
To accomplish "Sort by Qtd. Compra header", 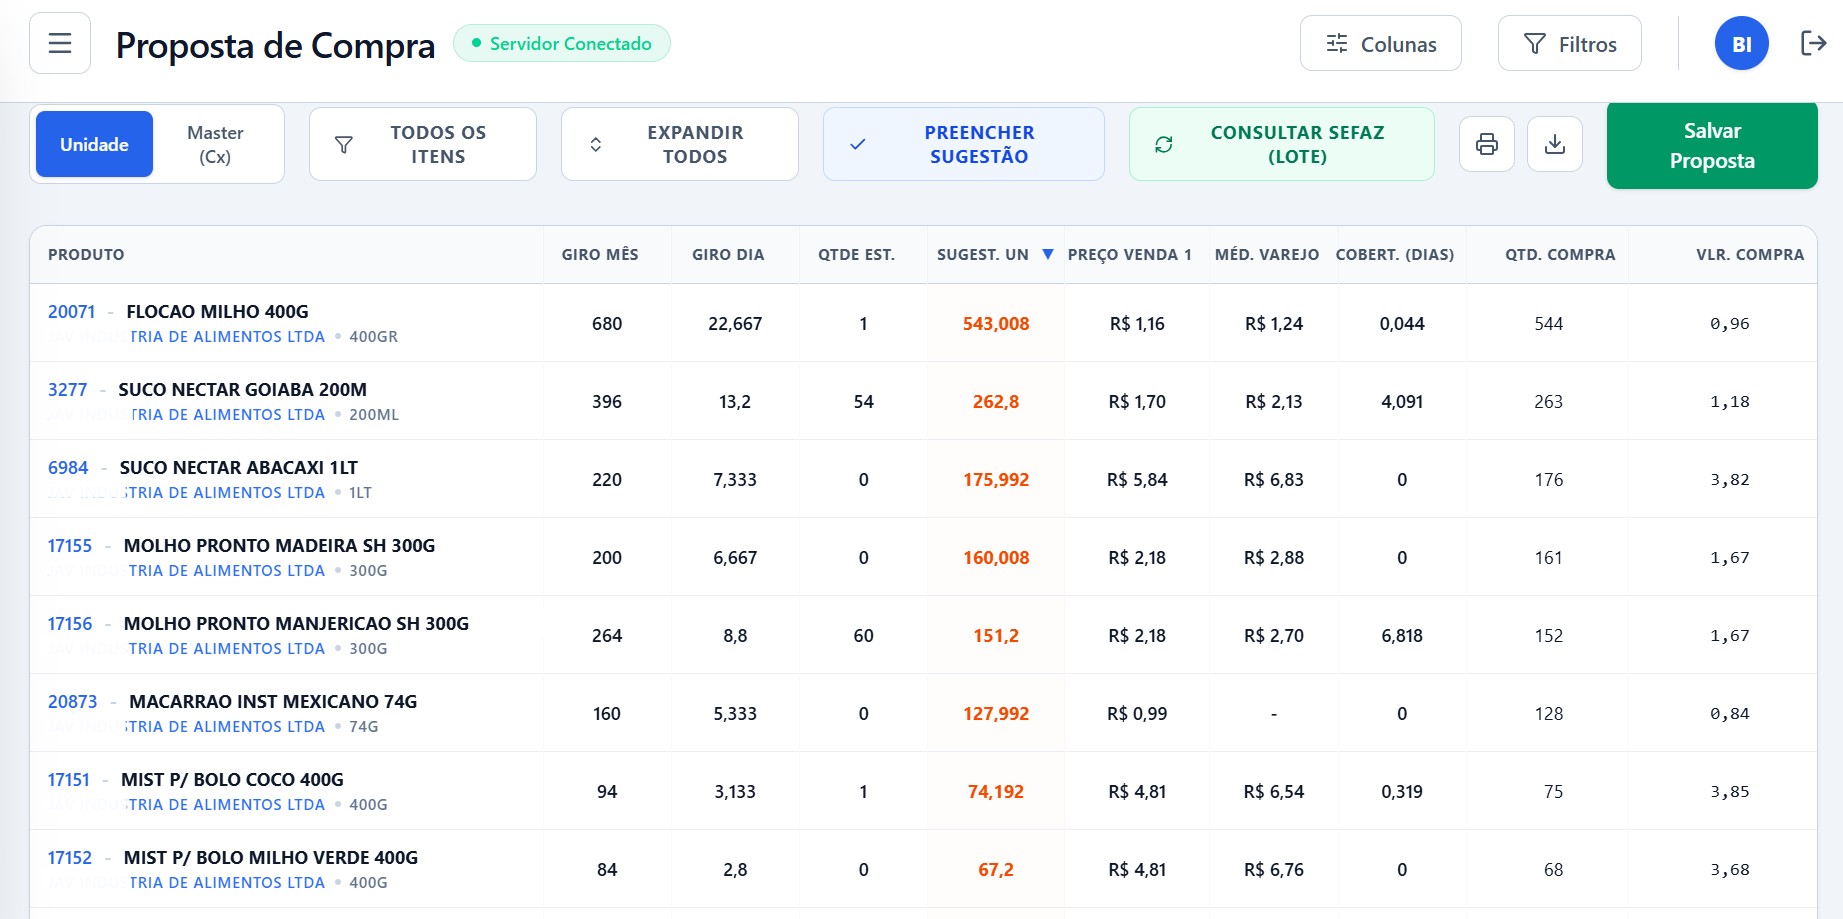I will [1560, 254].
